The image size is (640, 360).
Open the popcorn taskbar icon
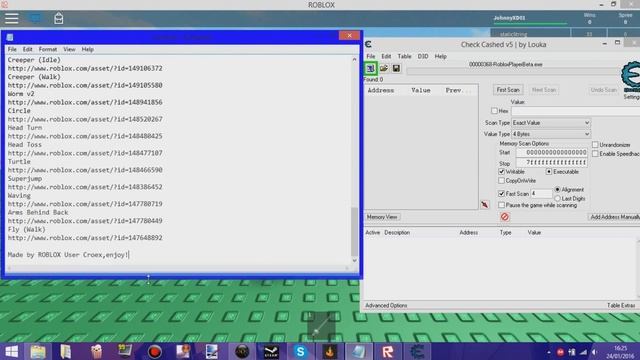click(96, 351)
